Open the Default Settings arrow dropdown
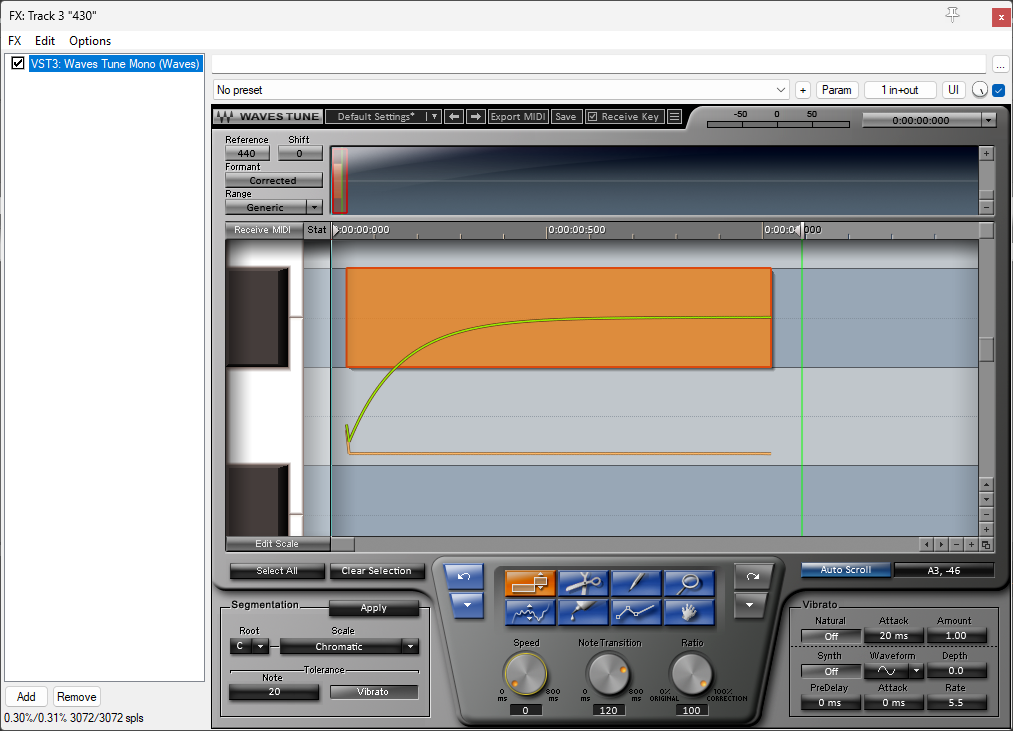Image resolution: width=1013 pixels, height=731 pixels. point(434,116)
